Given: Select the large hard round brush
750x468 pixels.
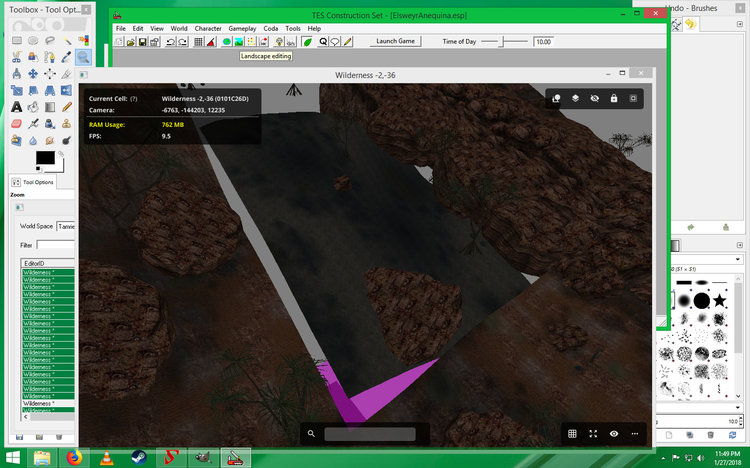Looking at the screenshot, I should click(702, 301).
